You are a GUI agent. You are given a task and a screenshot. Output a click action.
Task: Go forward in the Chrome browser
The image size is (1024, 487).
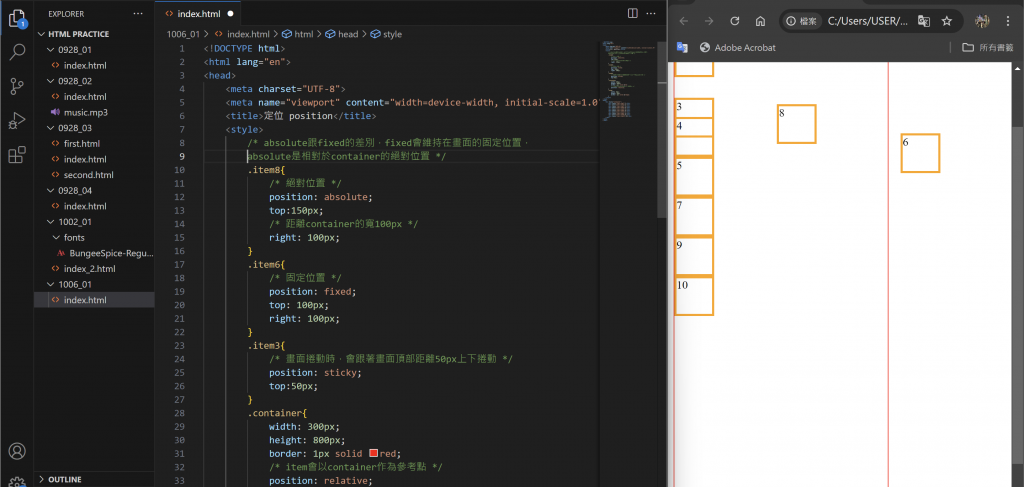tap(709, 21)
